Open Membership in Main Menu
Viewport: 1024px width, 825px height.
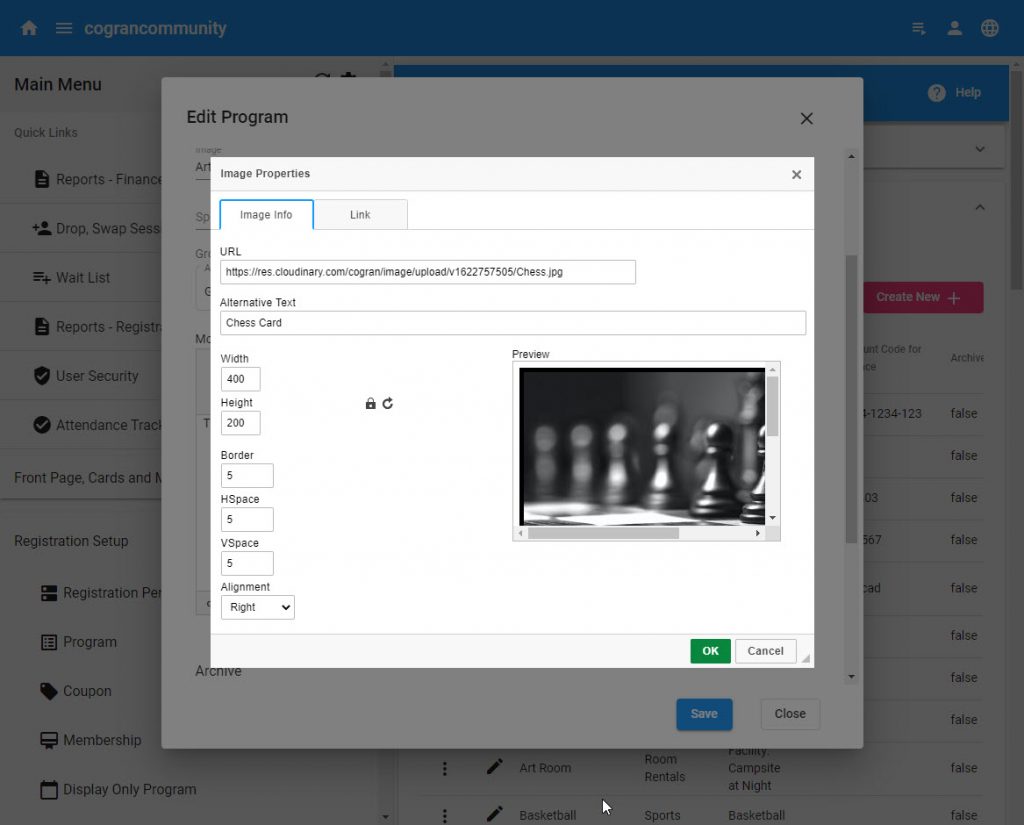point(102,740)
